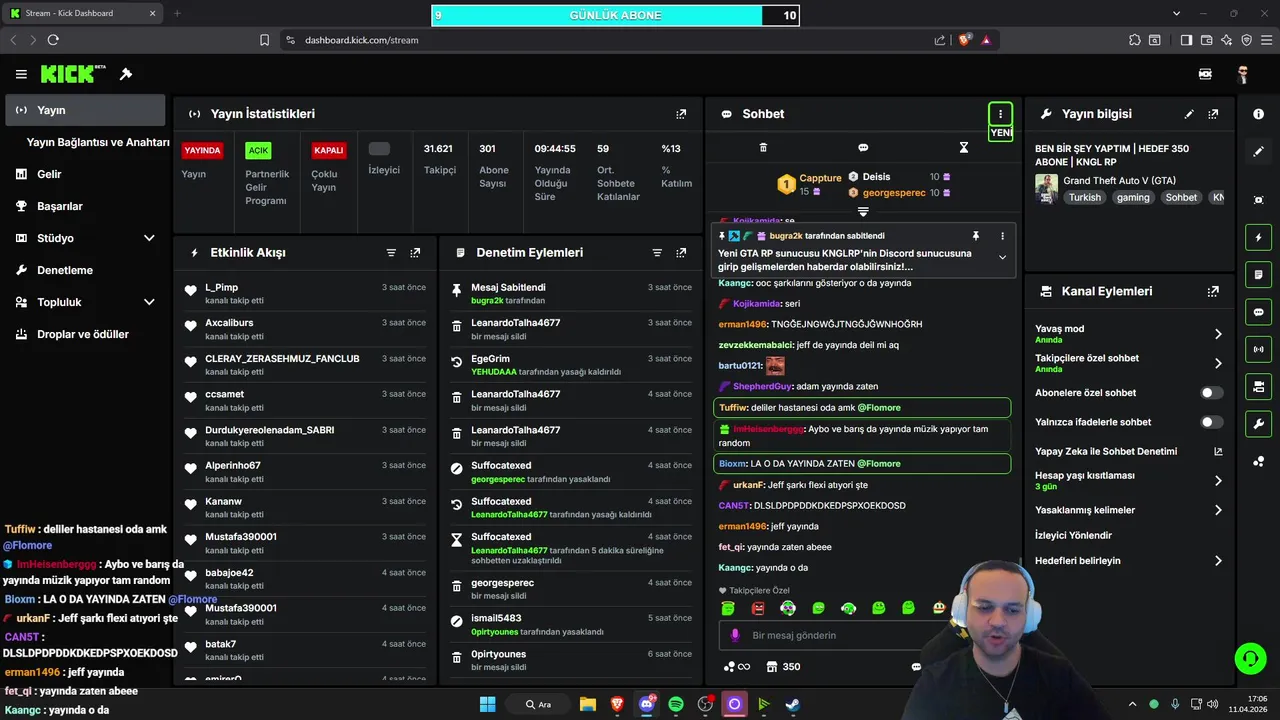Click the green headset support button

coord(1250,658)
